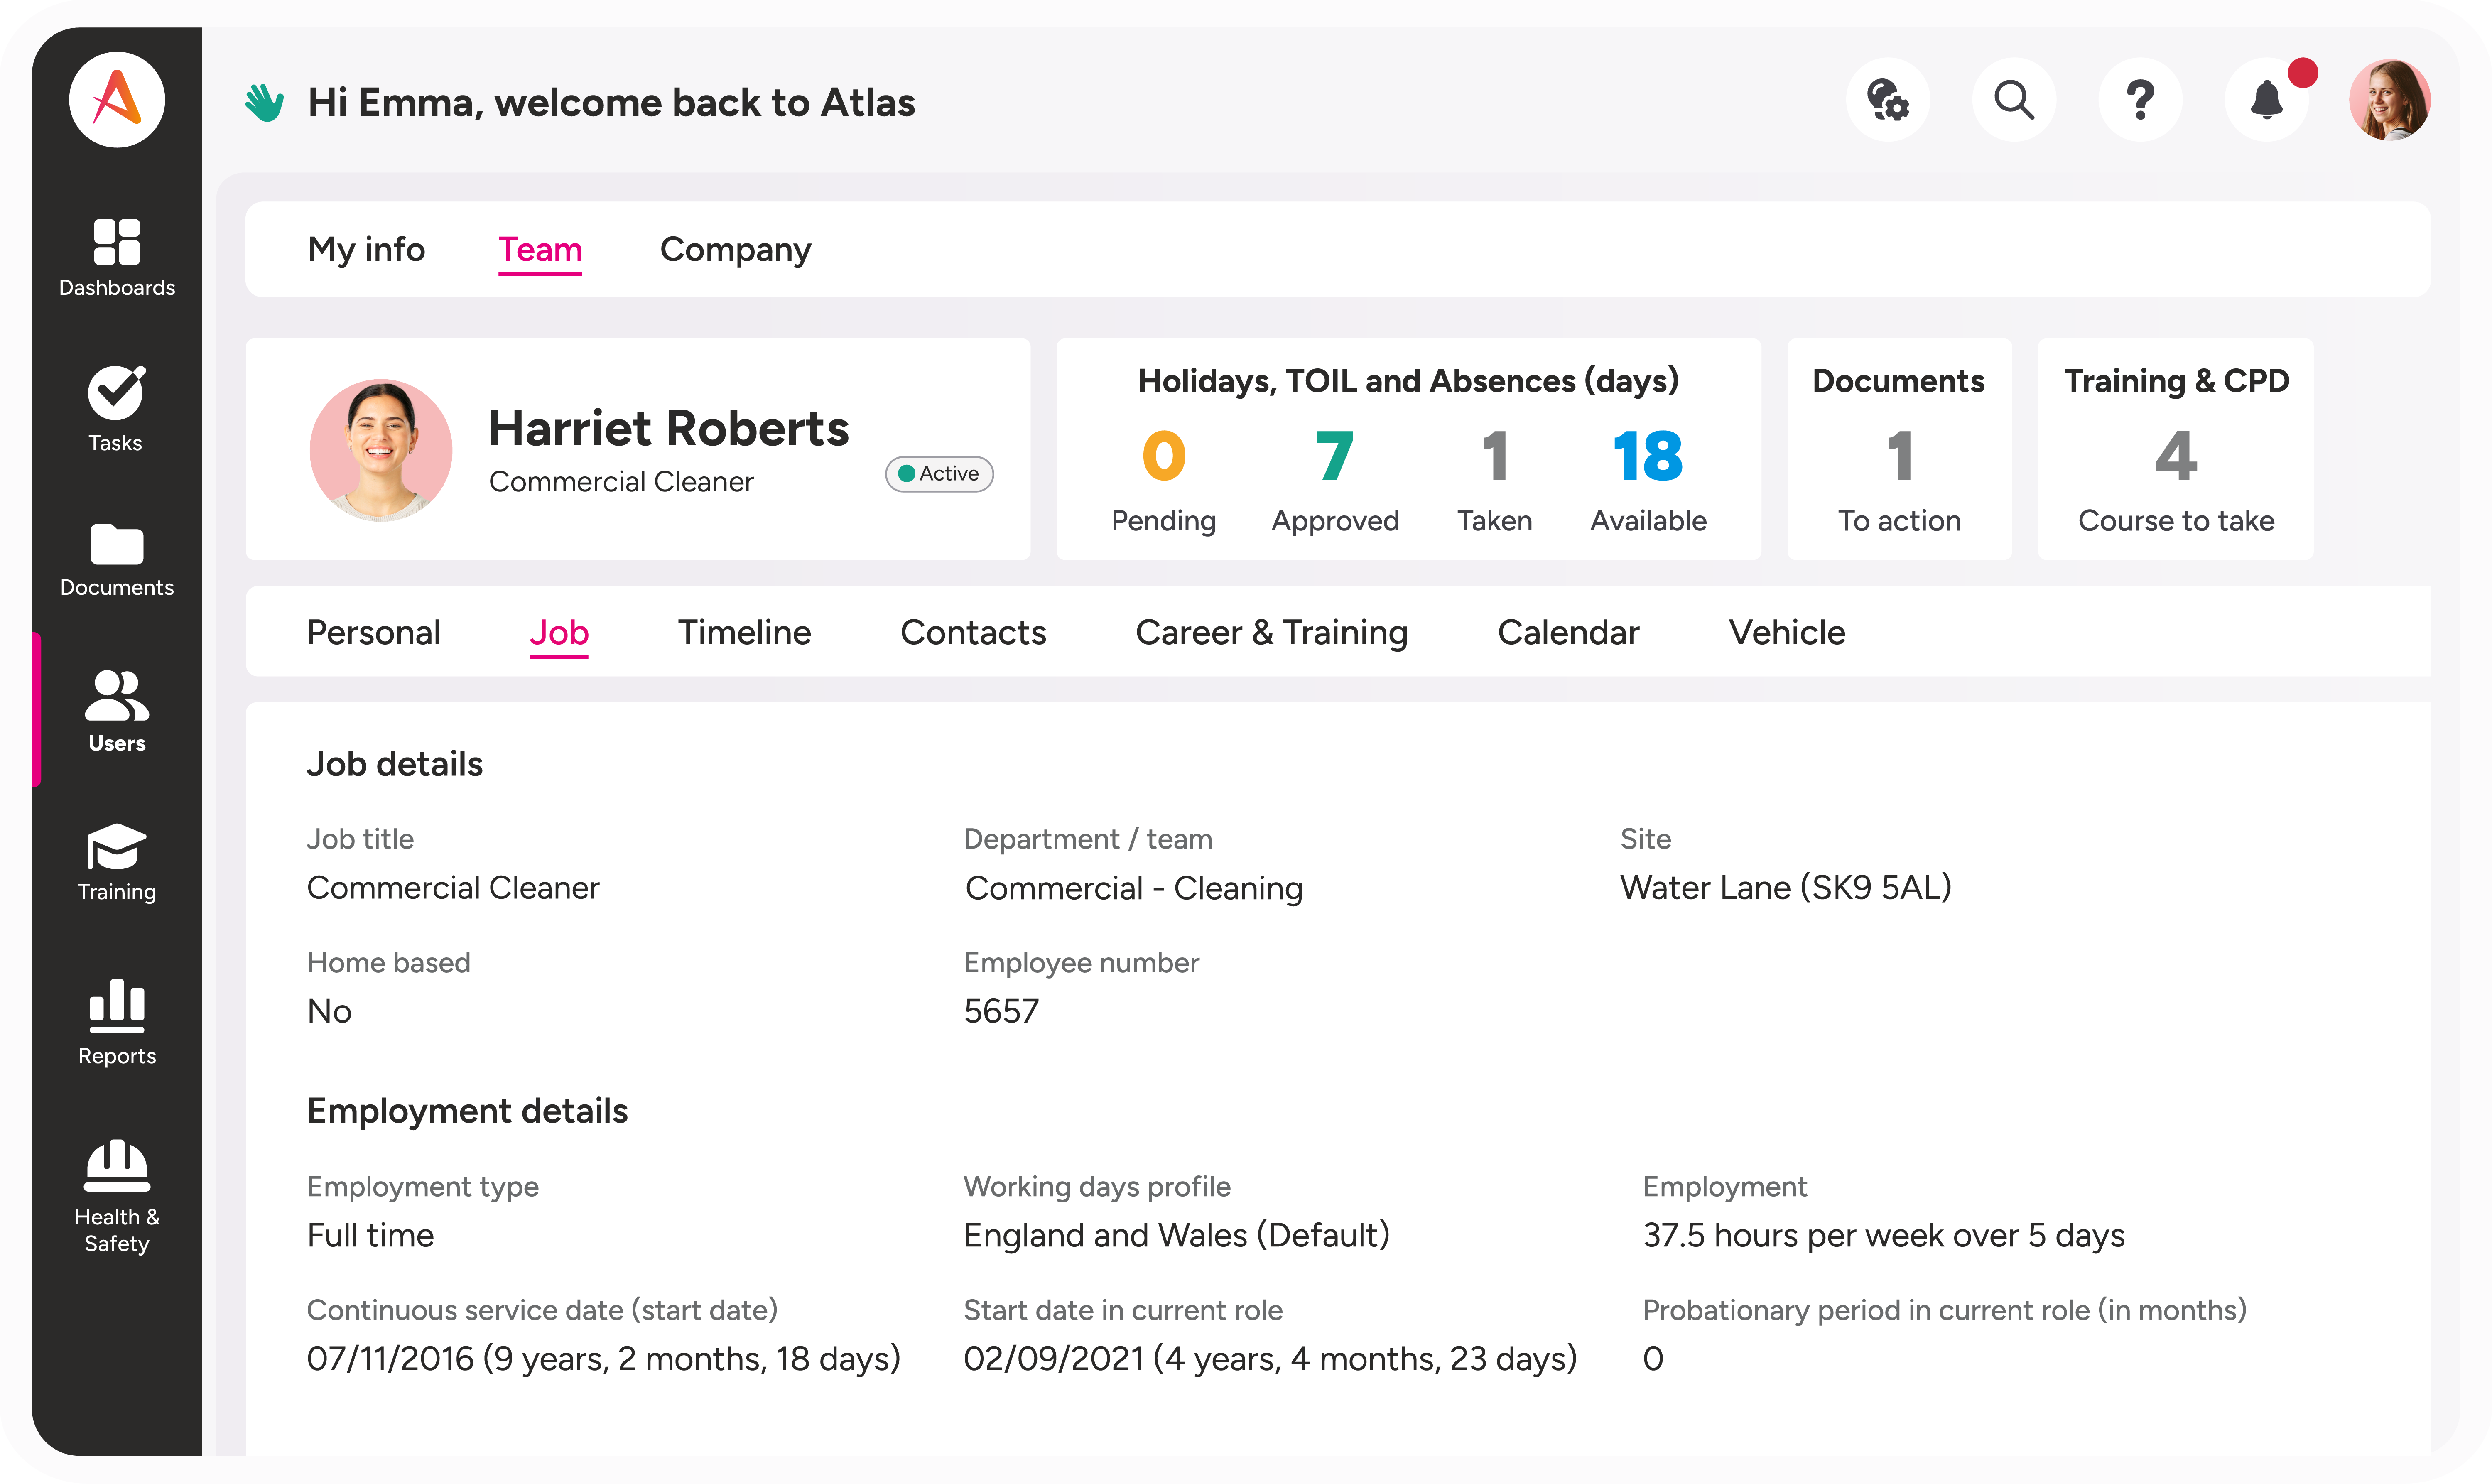This screenshot has height=1484, width=2492.
Task: Click the continuous service date 07/11/2016
Action: click(x=604, y=1358)
